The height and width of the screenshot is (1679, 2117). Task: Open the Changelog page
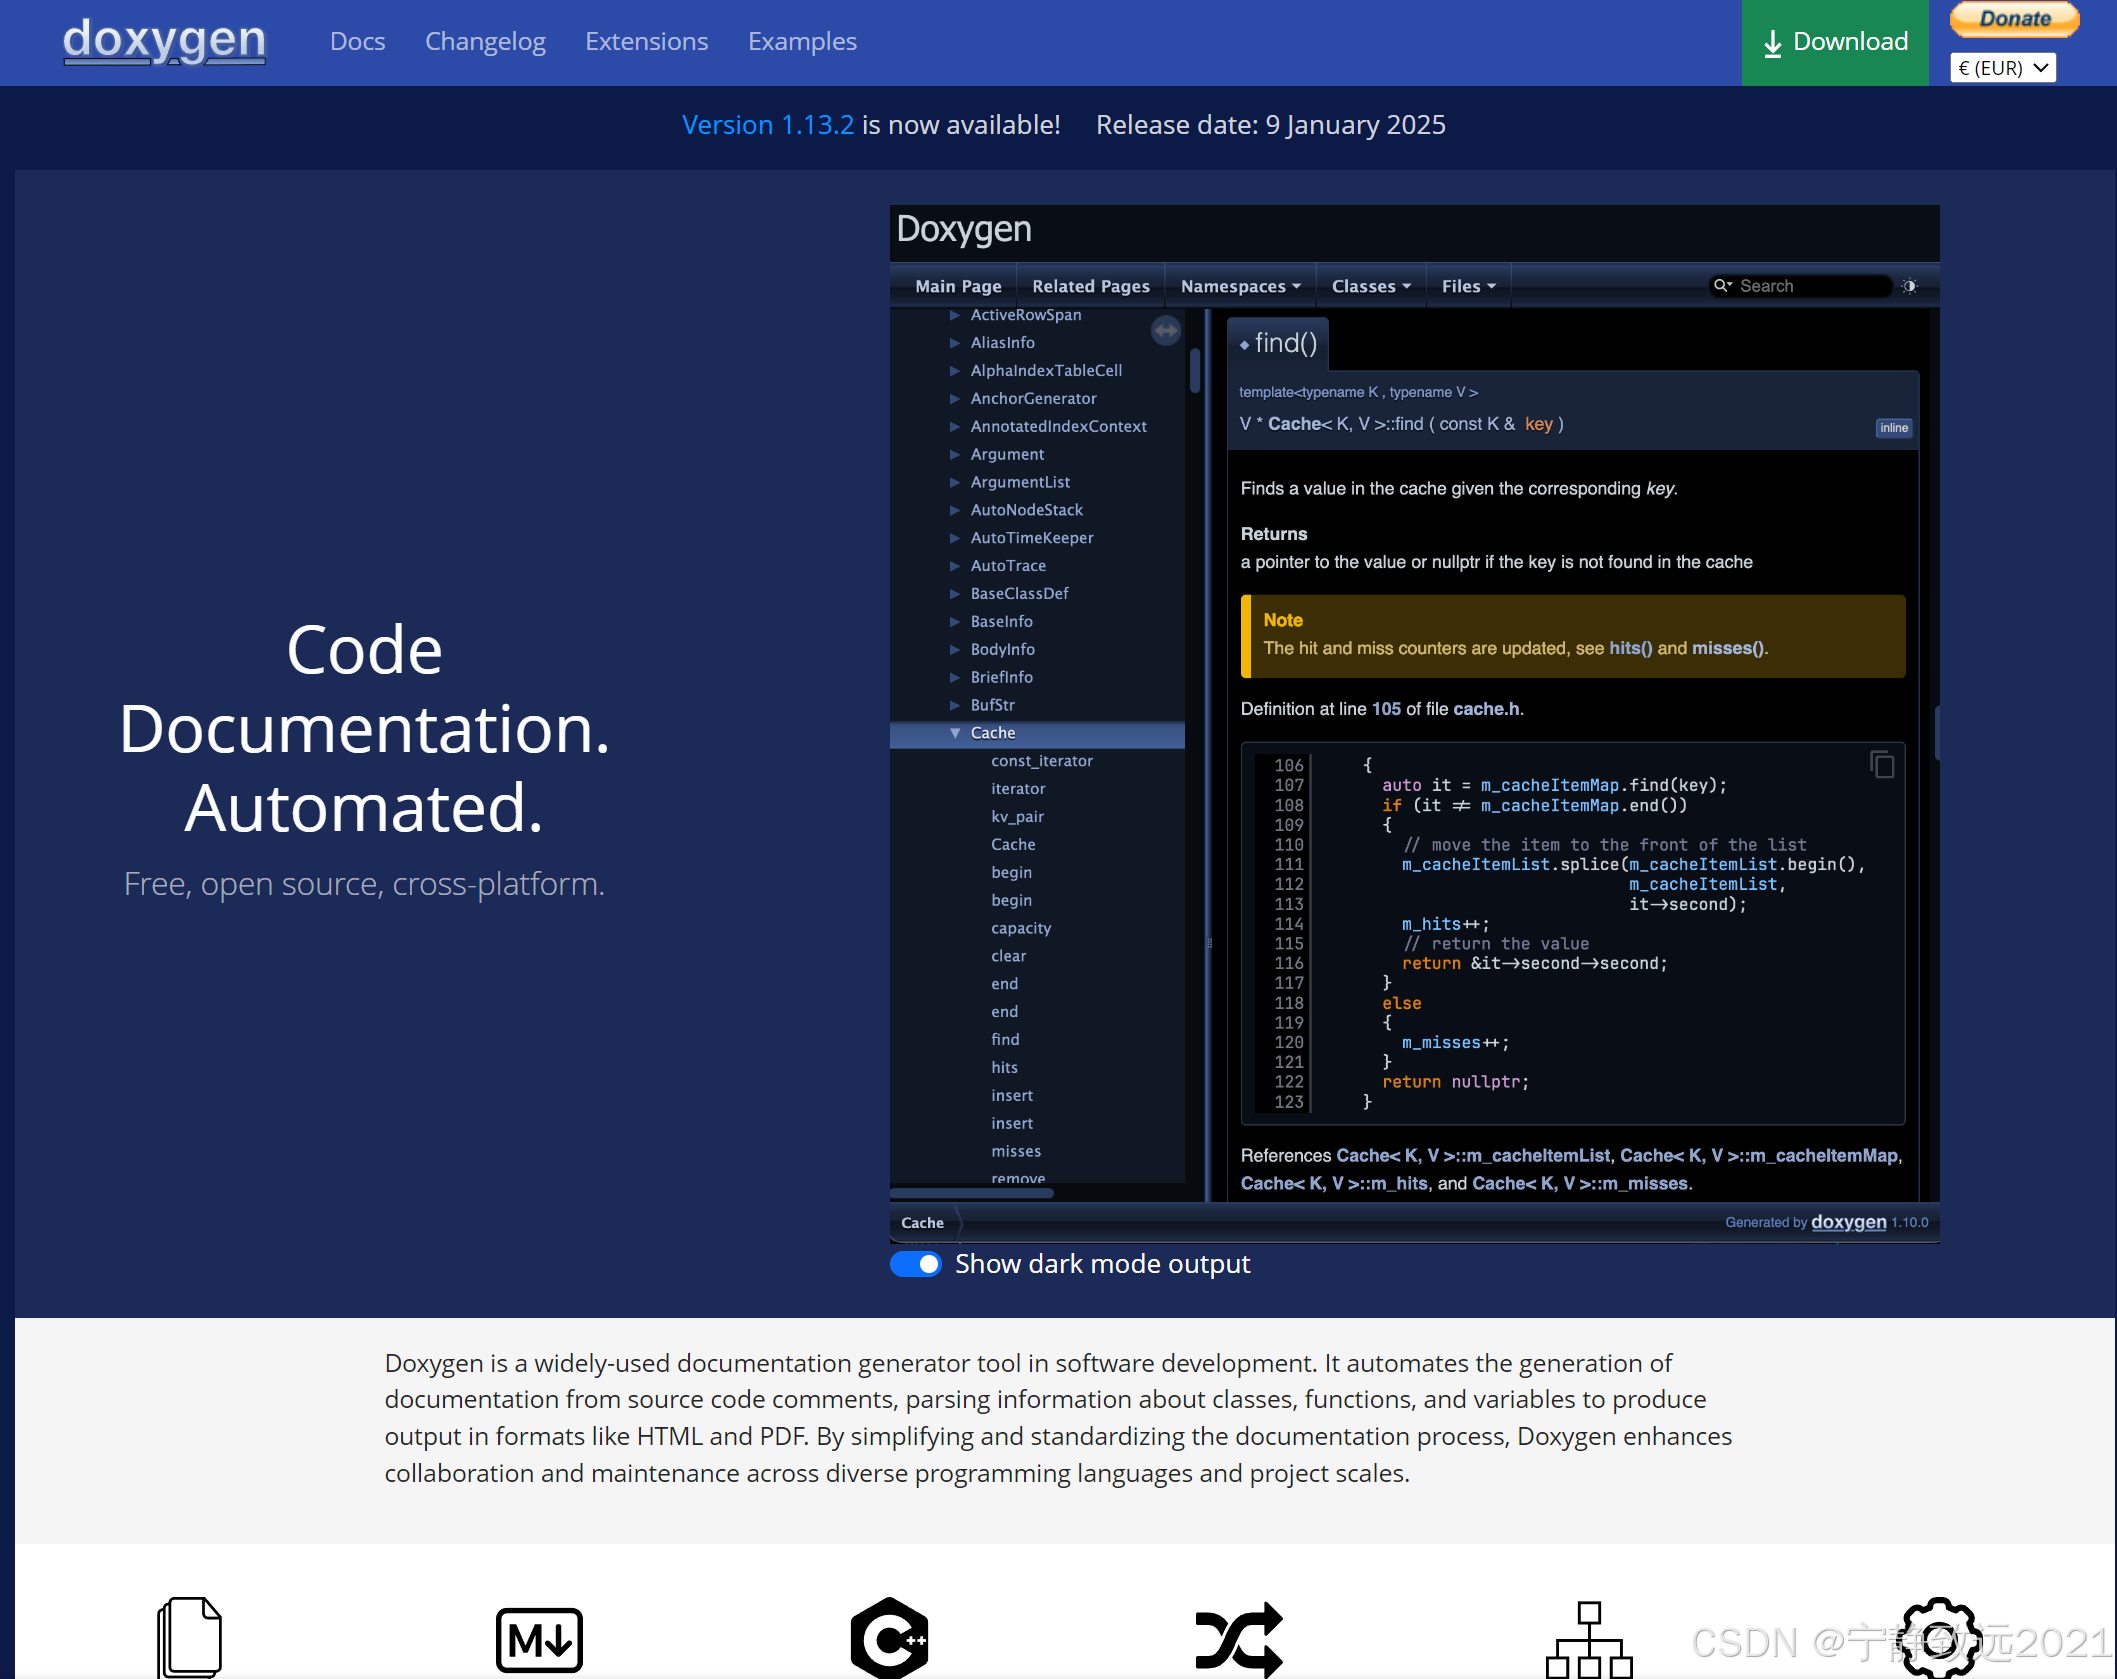(x=485, y=41)
